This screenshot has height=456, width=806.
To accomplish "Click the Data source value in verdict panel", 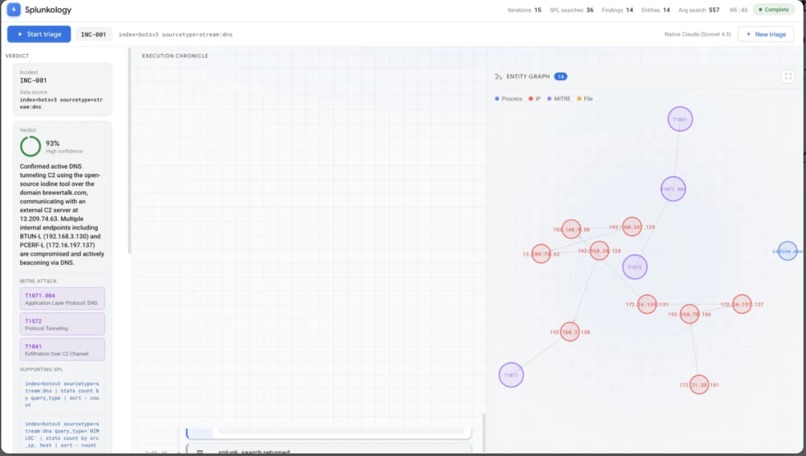I will 61,103.
